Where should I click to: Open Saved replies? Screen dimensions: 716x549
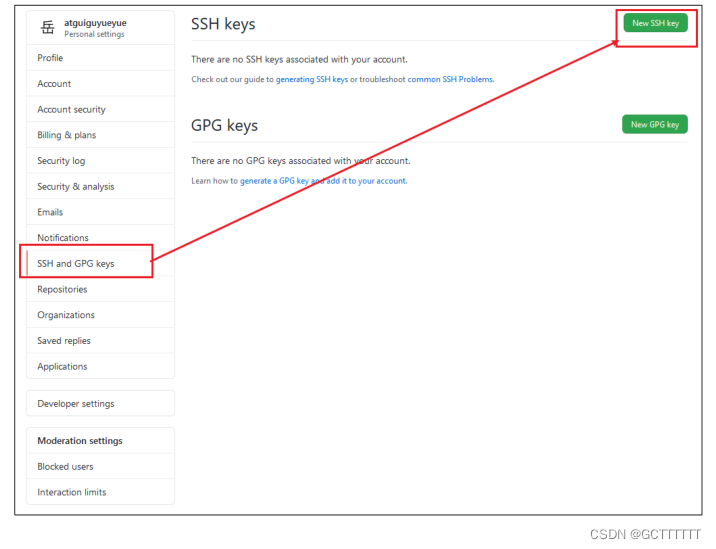[x=100, y=341]
